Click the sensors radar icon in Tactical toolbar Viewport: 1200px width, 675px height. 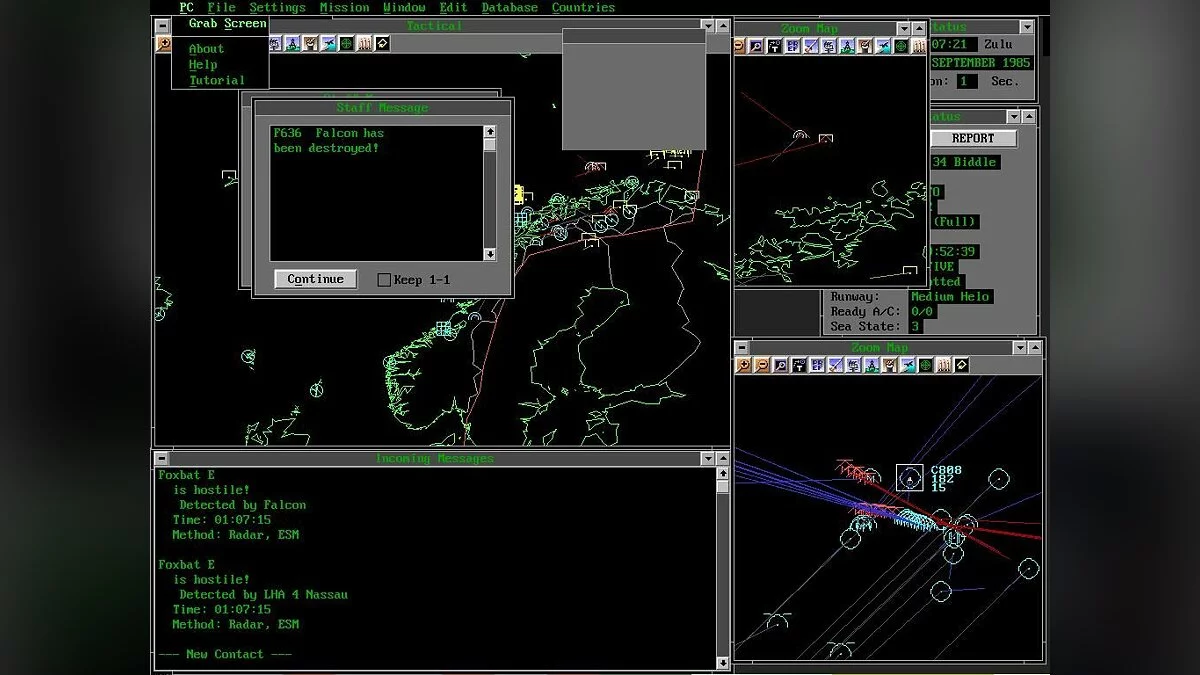(x=310, y=43)
